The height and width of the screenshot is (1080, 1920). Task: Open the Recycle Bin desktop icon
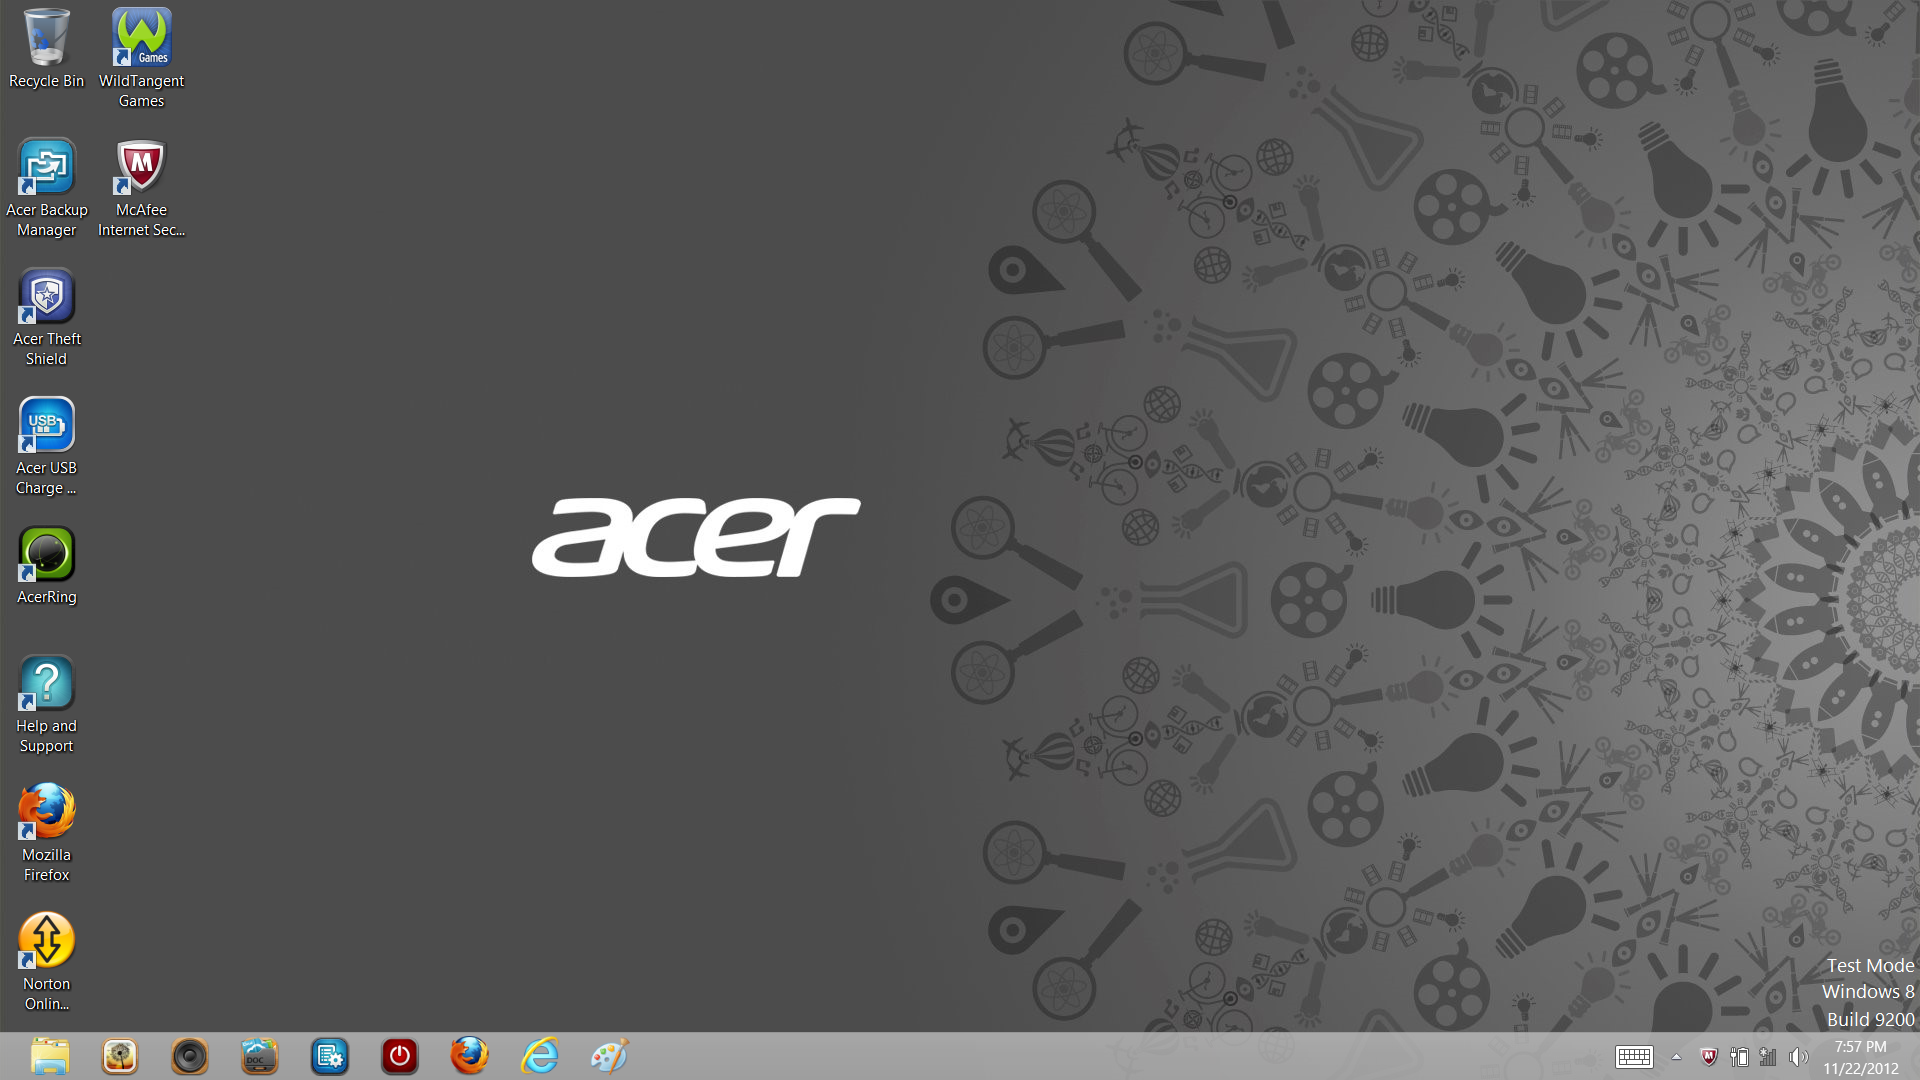coord(46,50)
